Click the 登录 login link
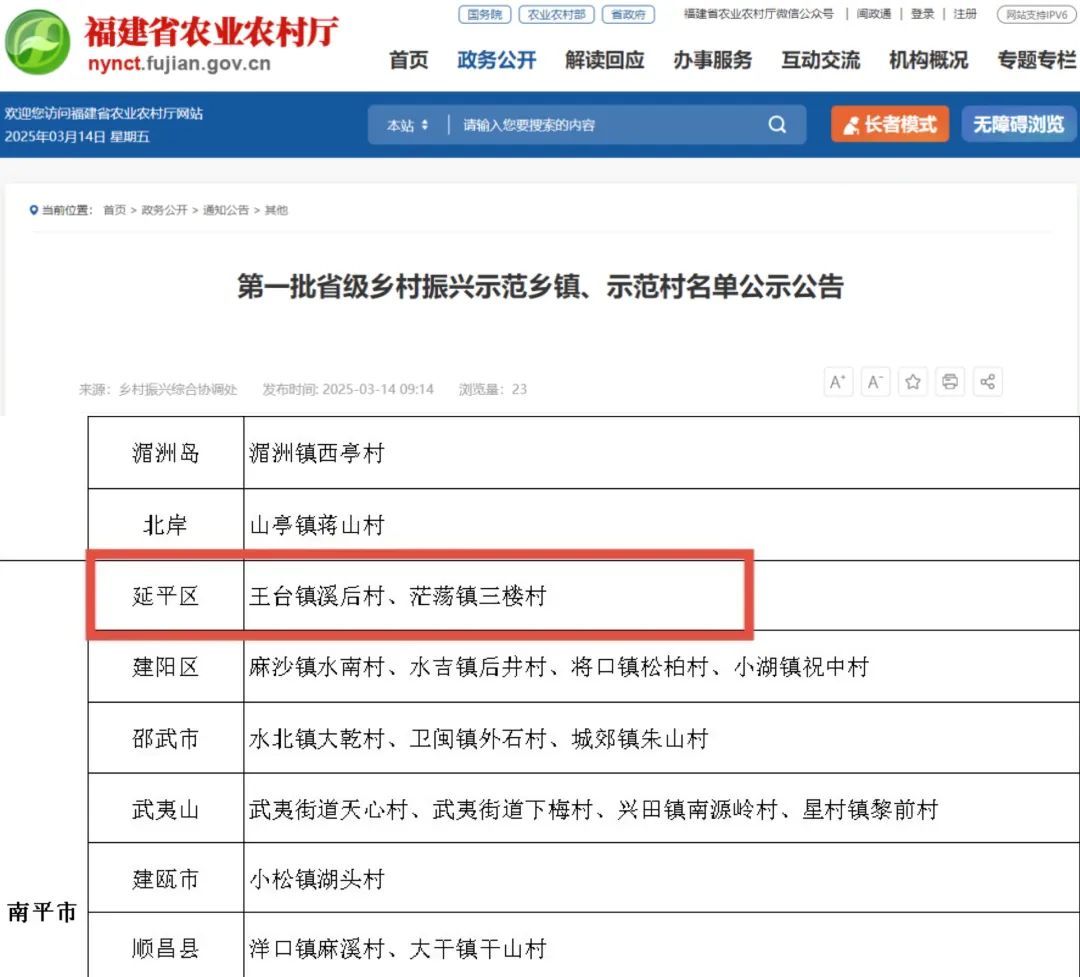Viewport: 1080px width, 977px height. pyautogui.click(x=922, y=14)
